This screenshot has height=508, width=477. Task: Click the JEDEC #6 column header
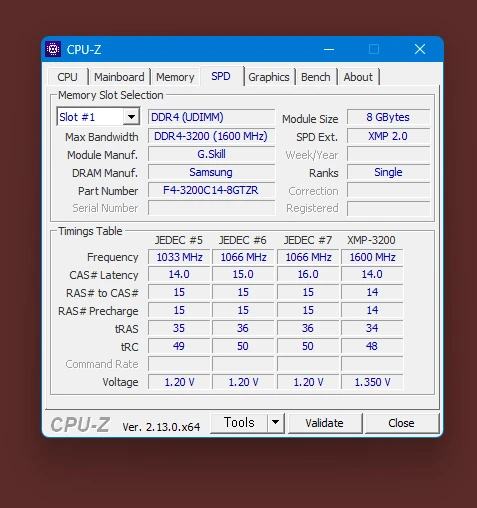[x=243, y=240]
